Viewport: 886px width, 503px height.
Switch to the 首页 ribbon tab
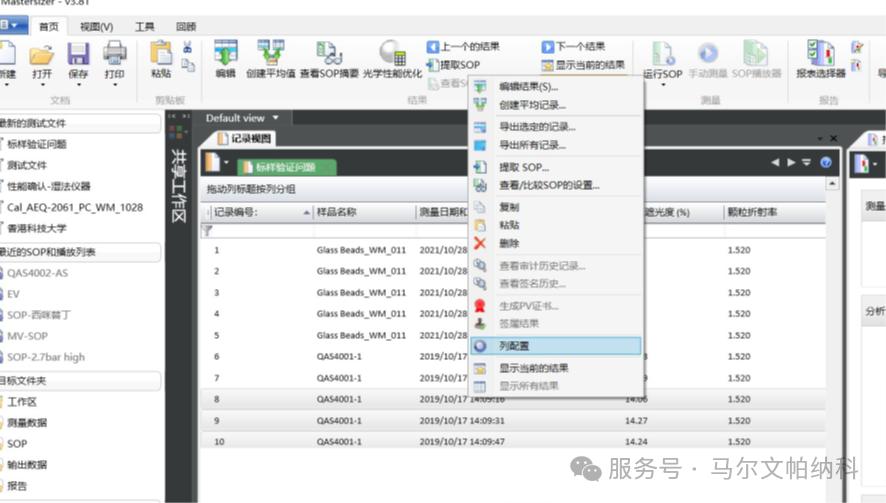coord(49,27)
